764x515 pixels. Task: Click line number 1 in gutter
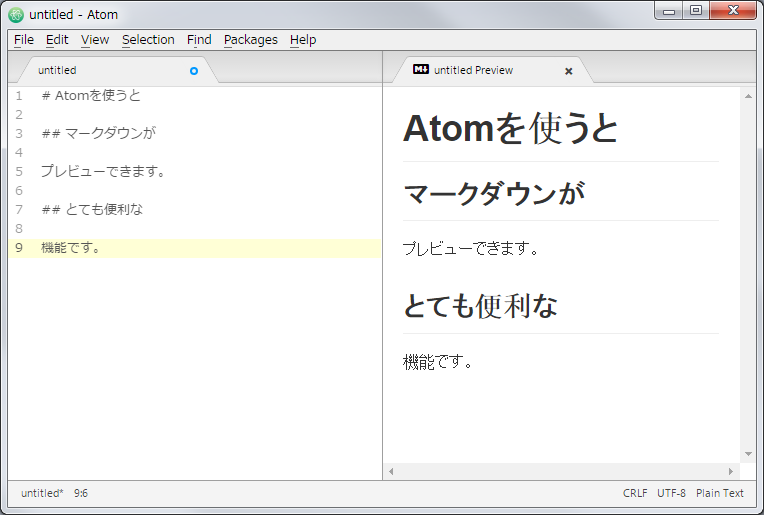click(x=19, y=95)
